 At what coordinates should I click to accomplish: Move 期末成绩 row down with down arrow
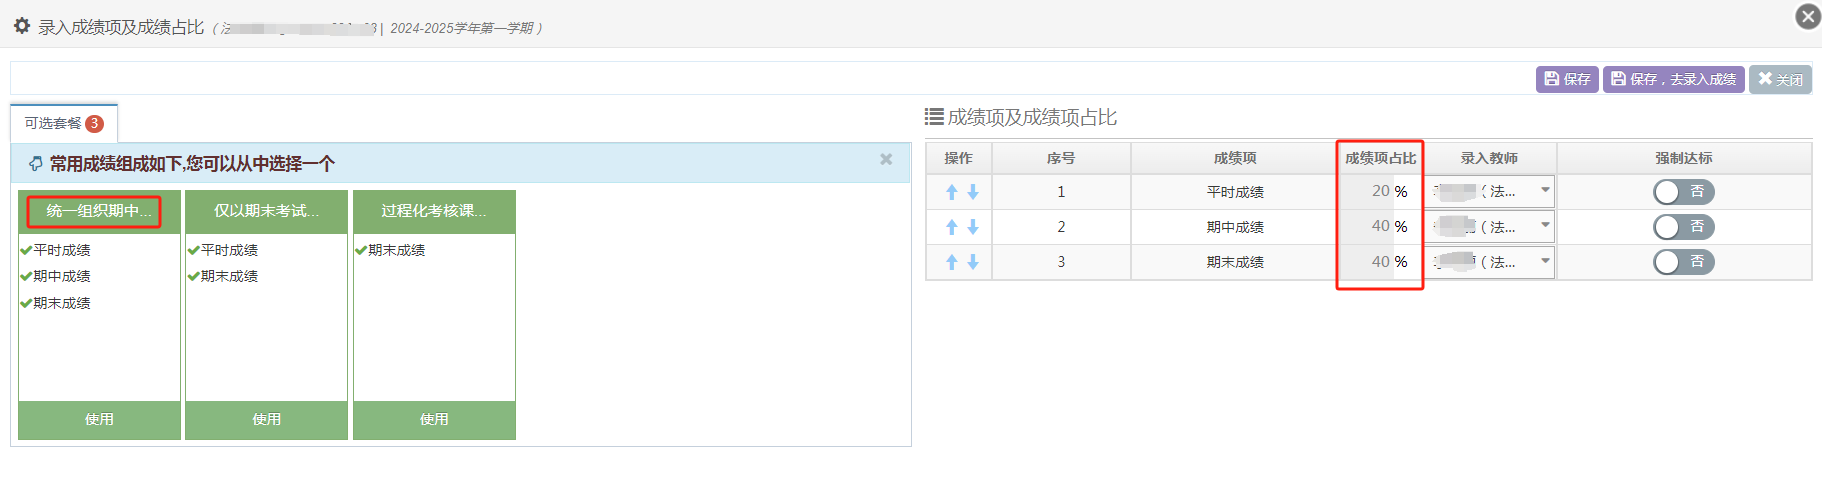coord(973,262)
